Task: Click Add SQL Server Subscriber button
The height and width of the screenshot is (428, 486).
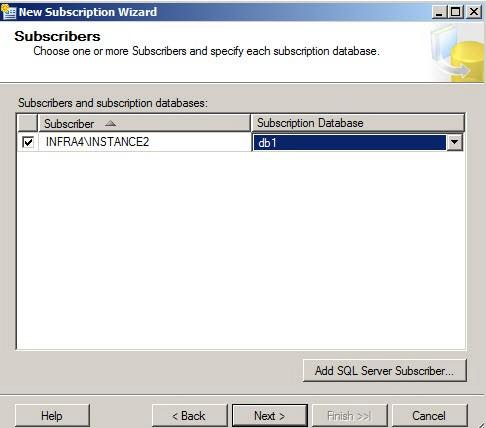Action: point(385,371)
